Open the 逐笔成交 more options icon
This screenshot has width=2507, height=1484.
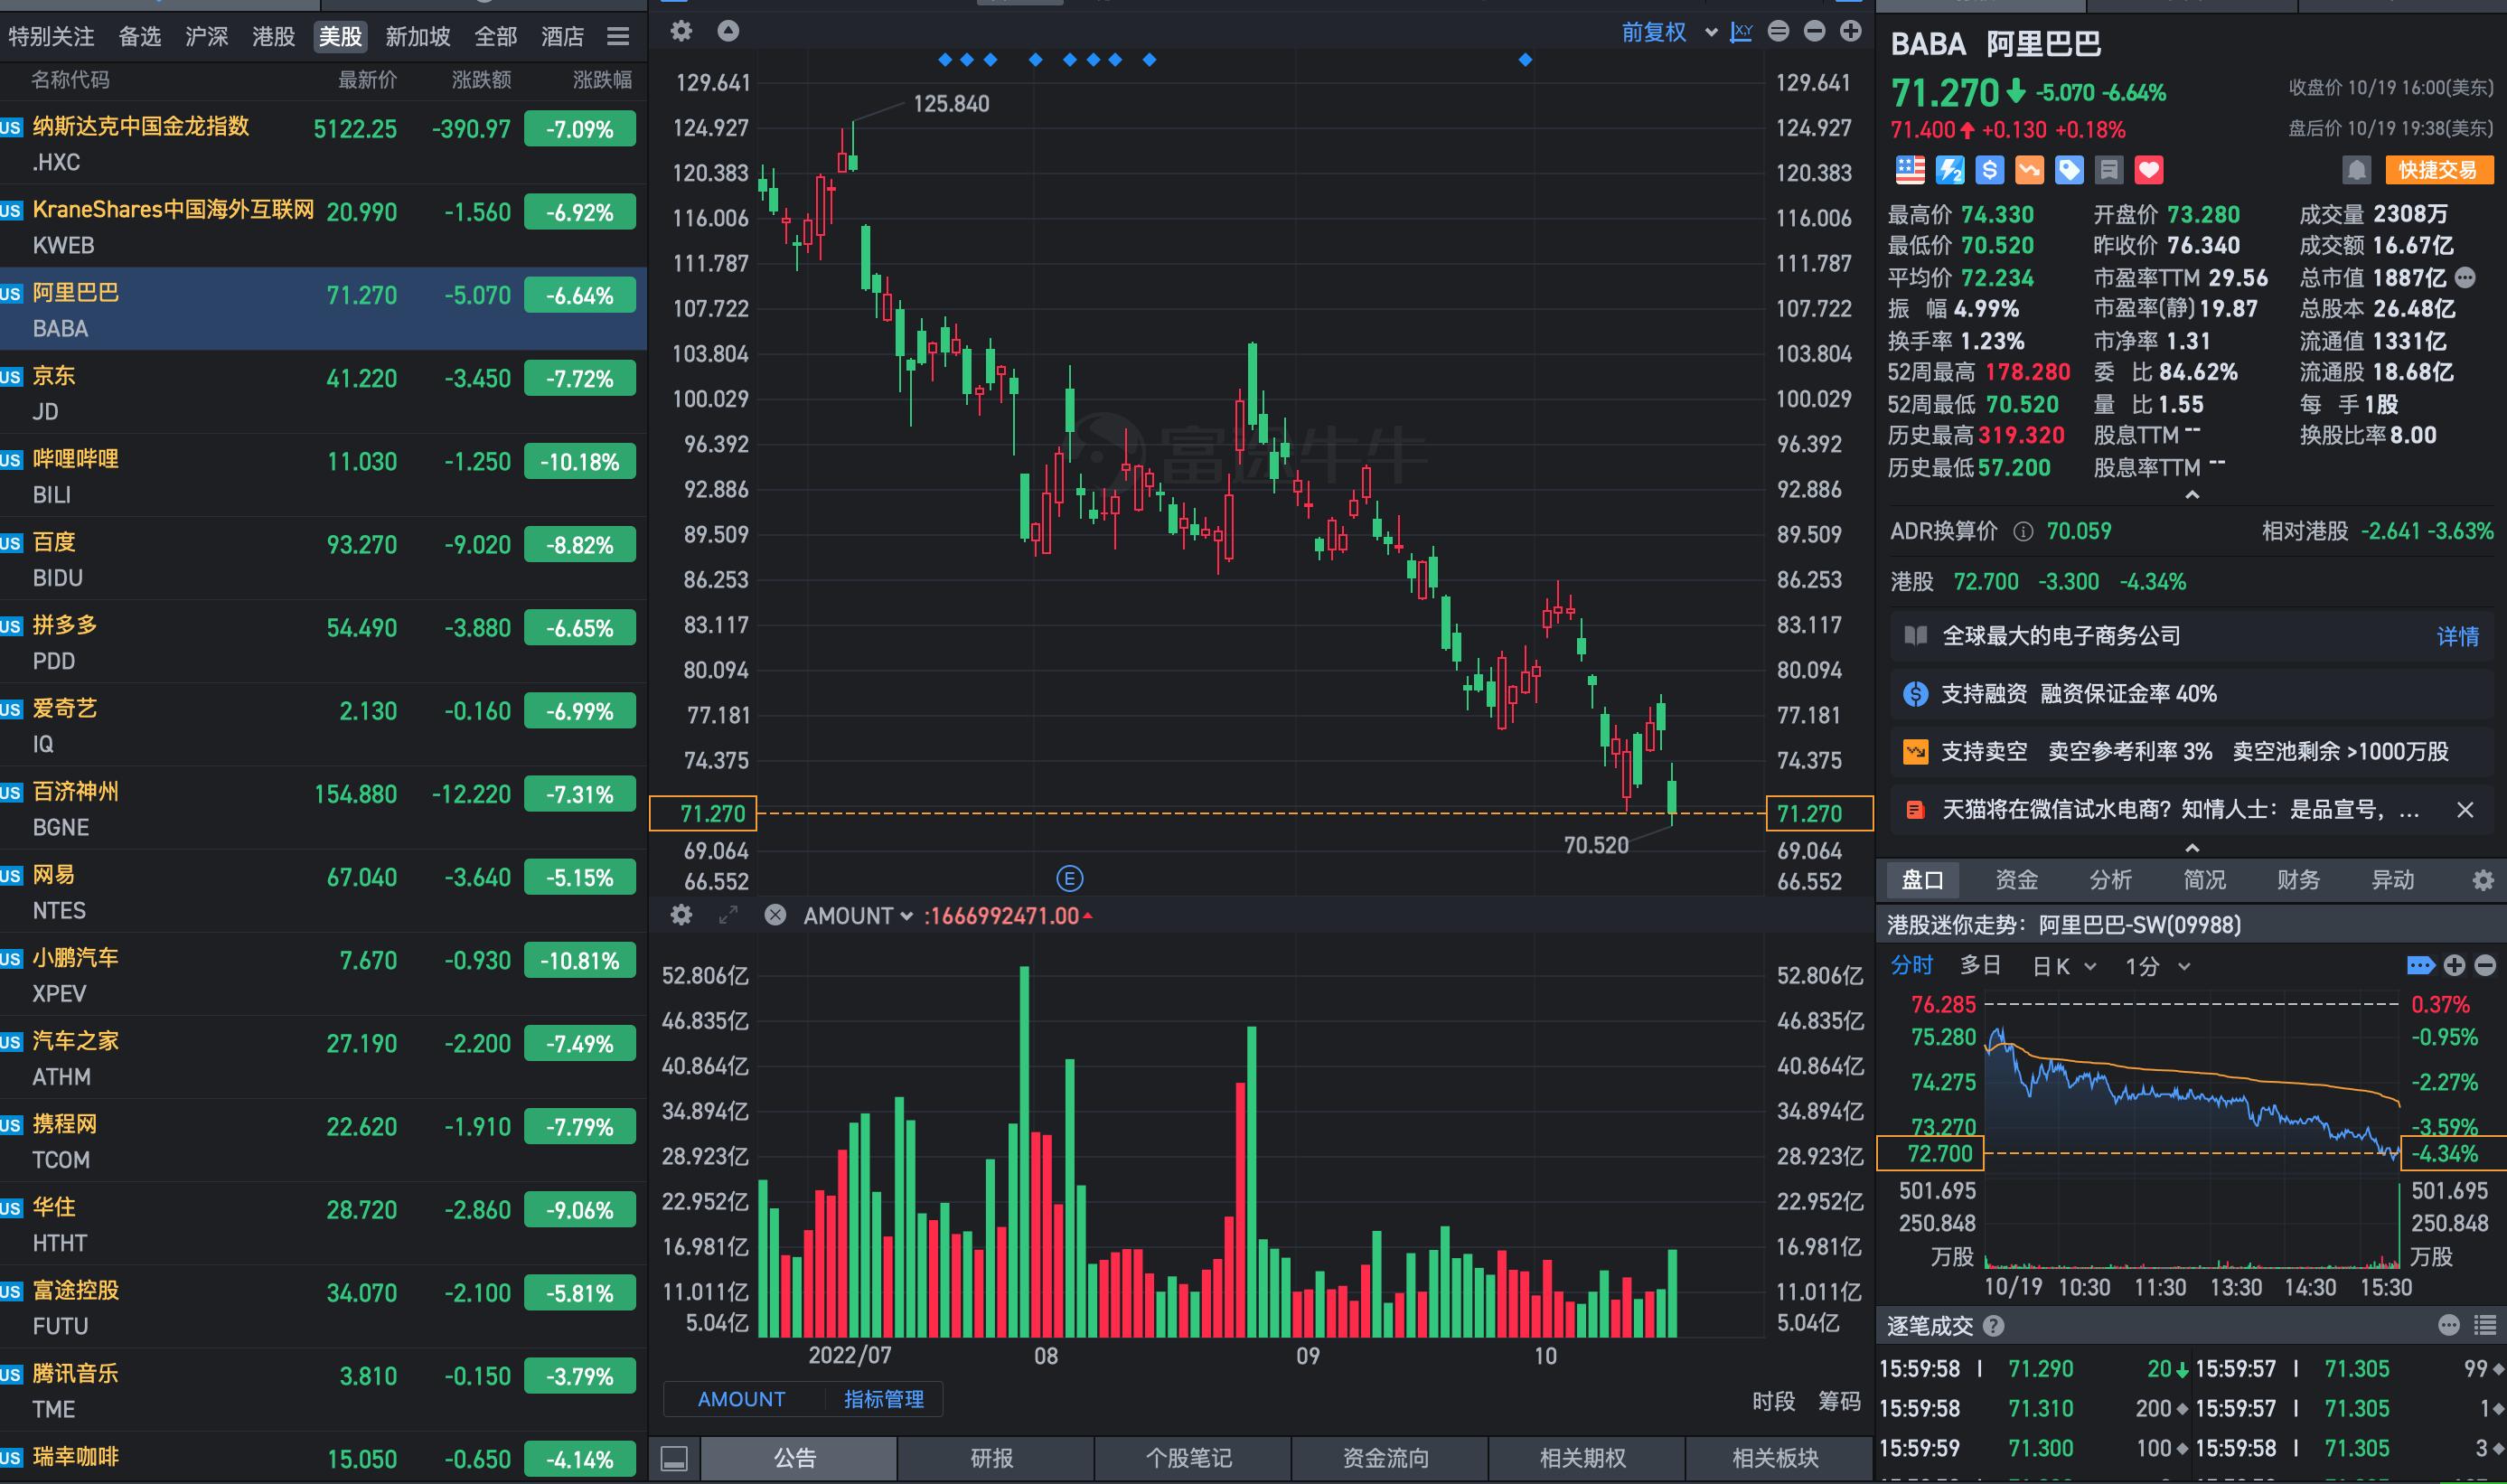2449,1325
